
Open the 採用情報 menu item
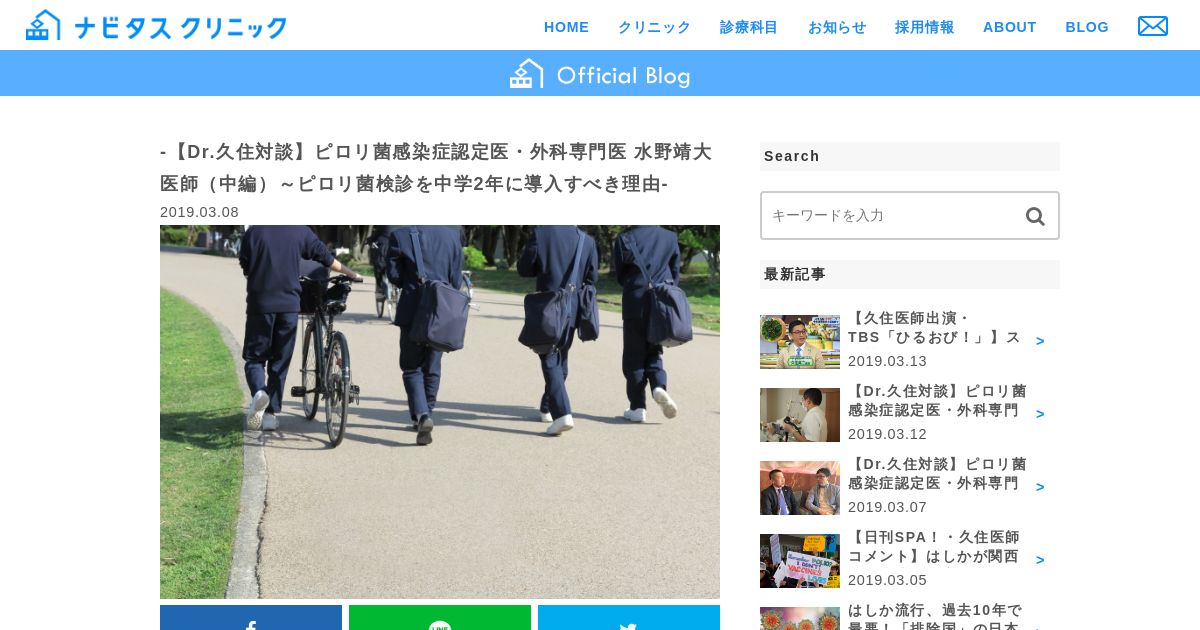pyautogui.click(x=924, y=27)
